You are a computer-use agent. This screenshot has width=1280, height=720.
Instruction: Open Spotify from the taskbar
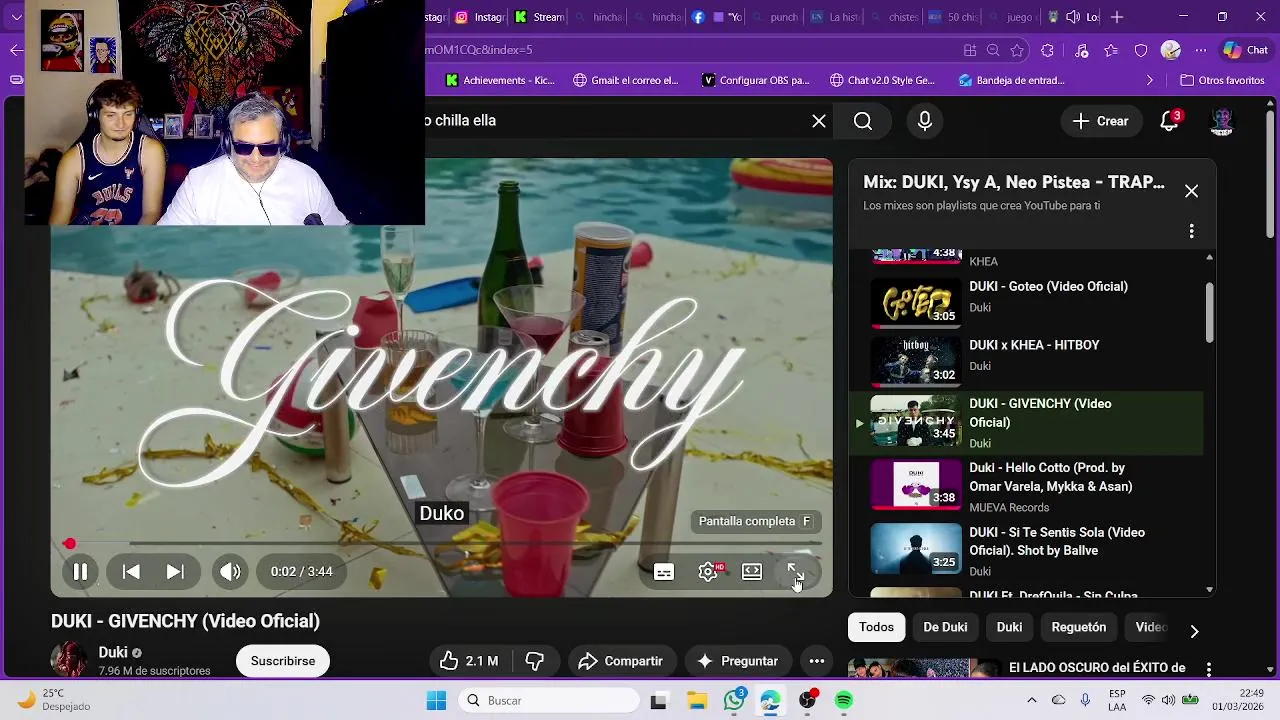click(844, 701)
